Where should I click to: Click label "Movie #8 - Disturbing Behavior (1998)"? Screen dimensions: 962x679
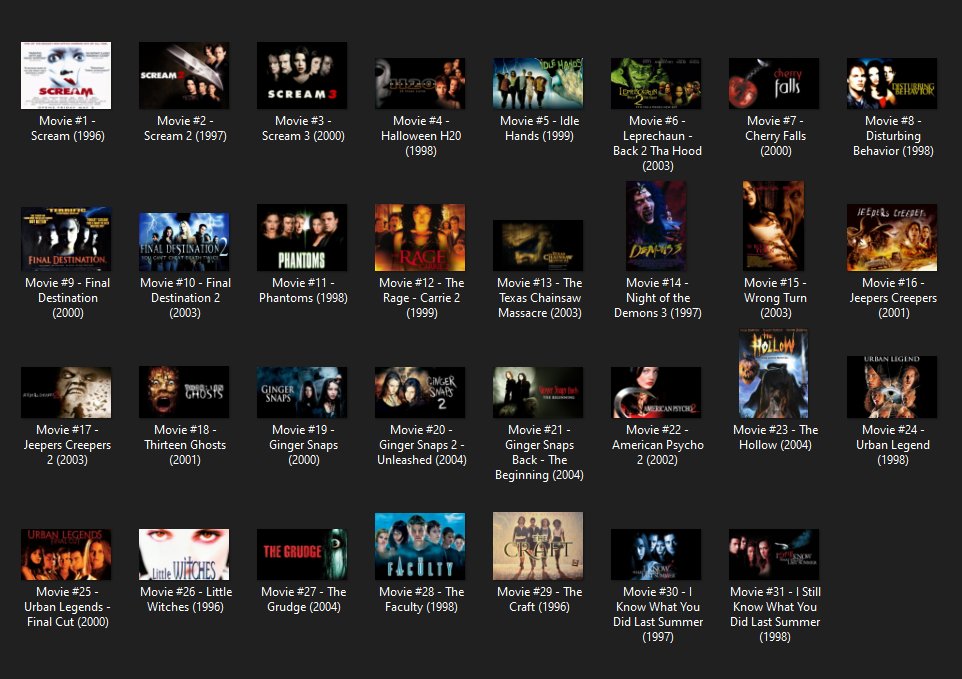click(893, 136)
